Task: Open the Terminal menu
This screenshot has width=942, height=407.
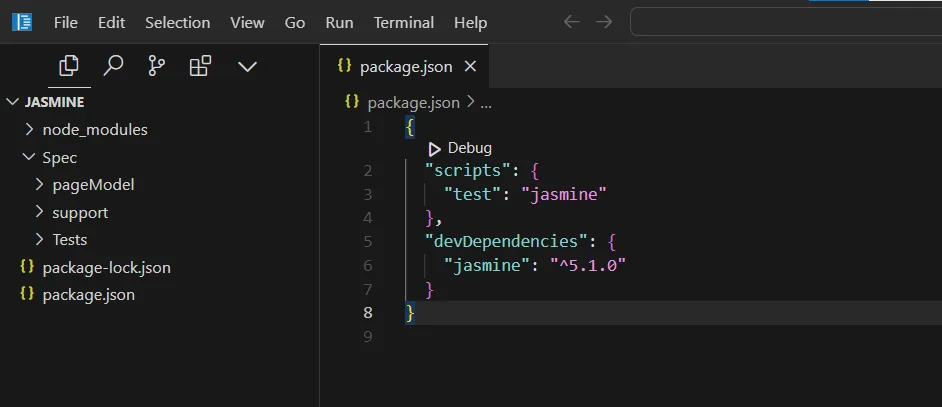Action: coord(403,23)
